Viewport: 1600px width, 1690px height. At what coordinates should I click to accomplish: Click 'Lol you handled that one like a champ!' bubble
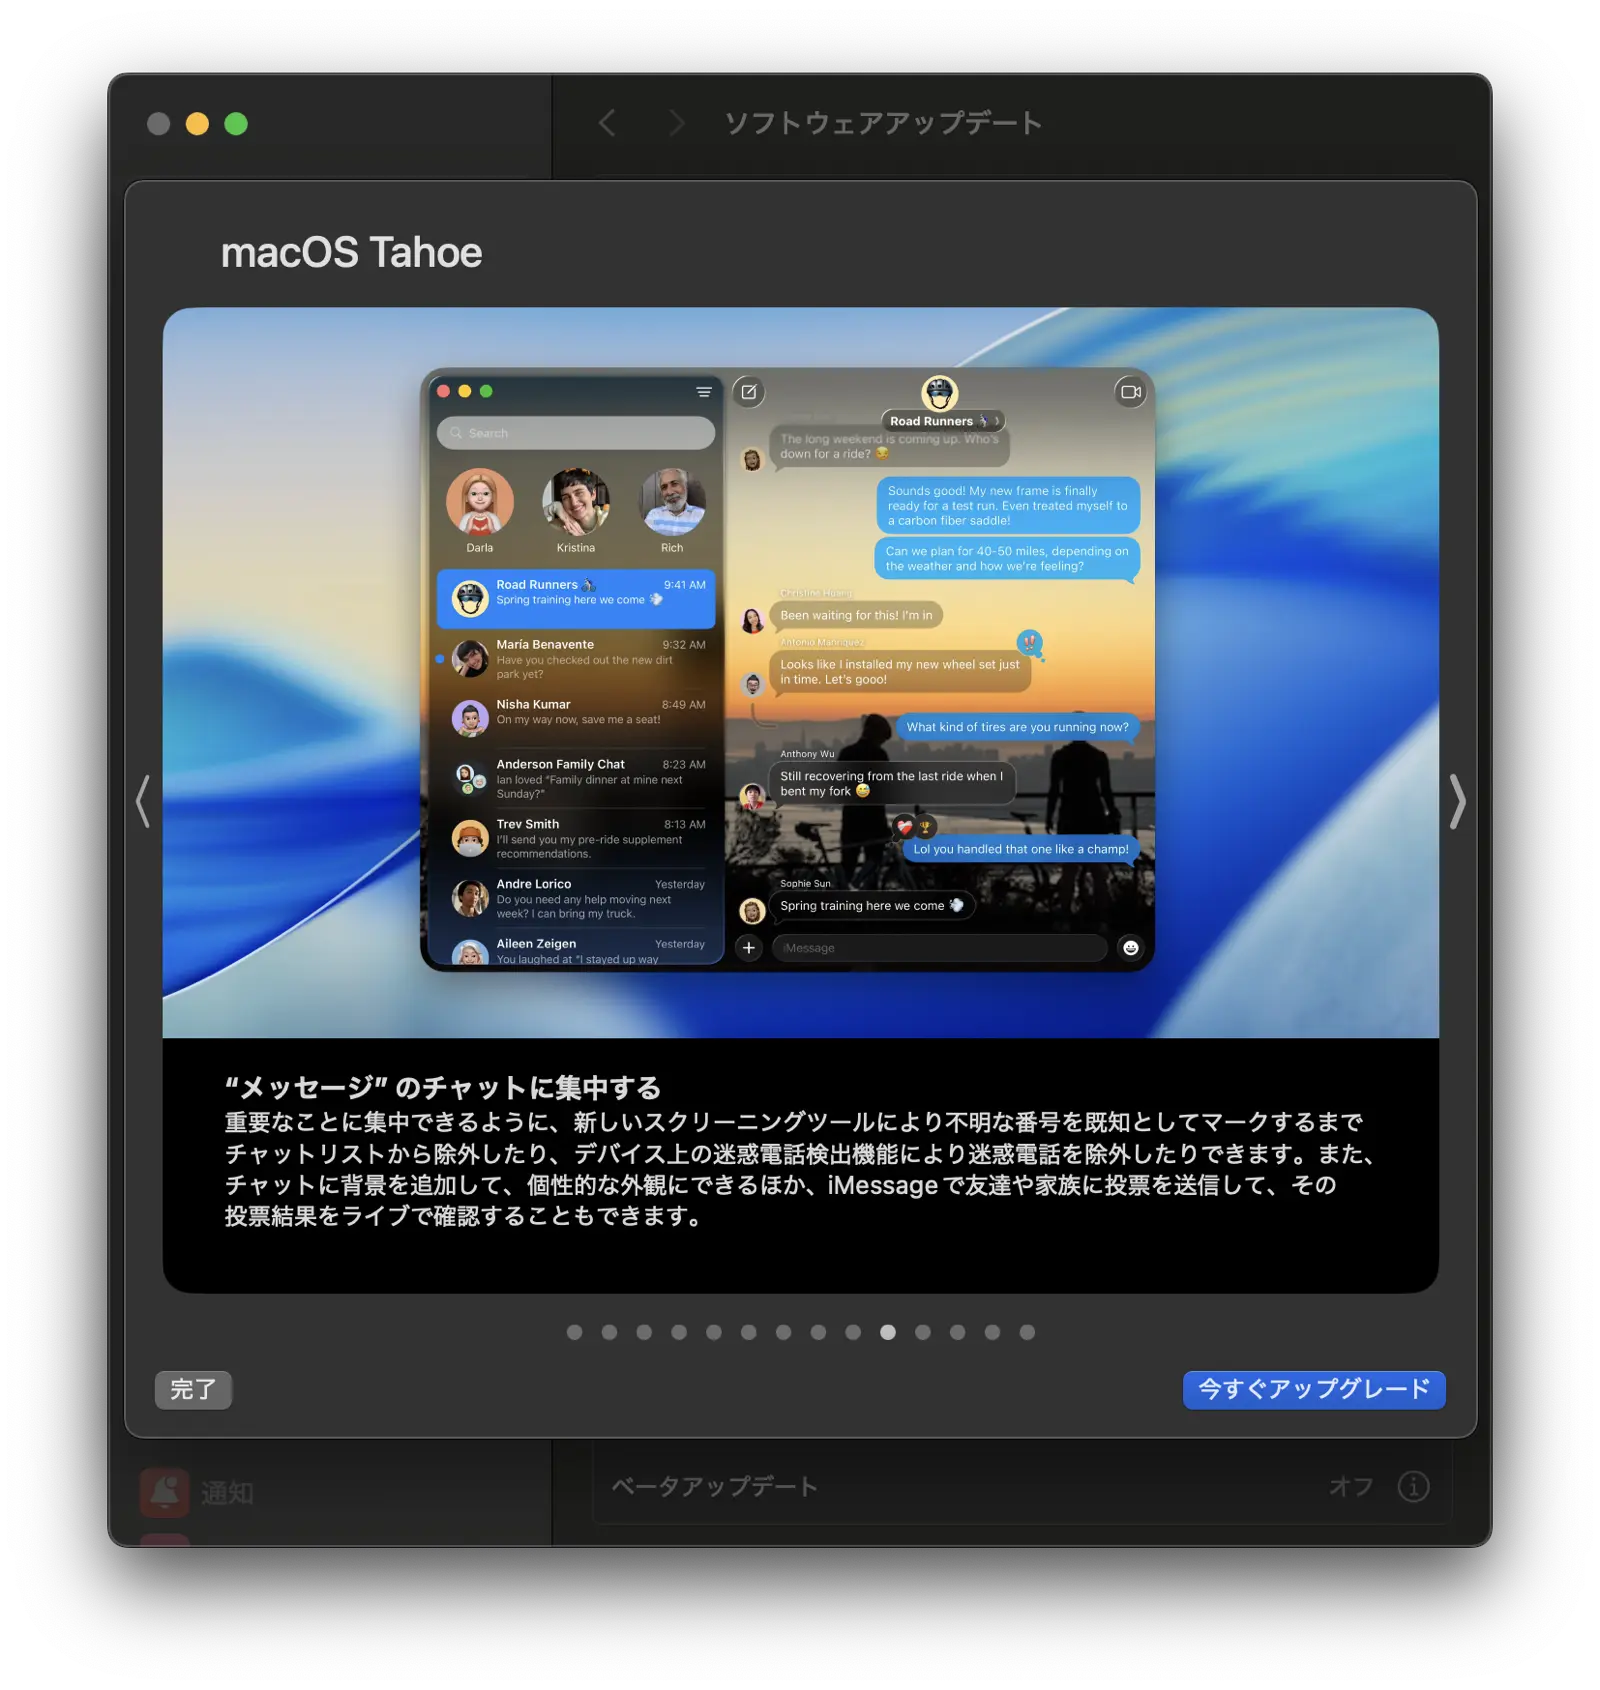[1020, 849]
